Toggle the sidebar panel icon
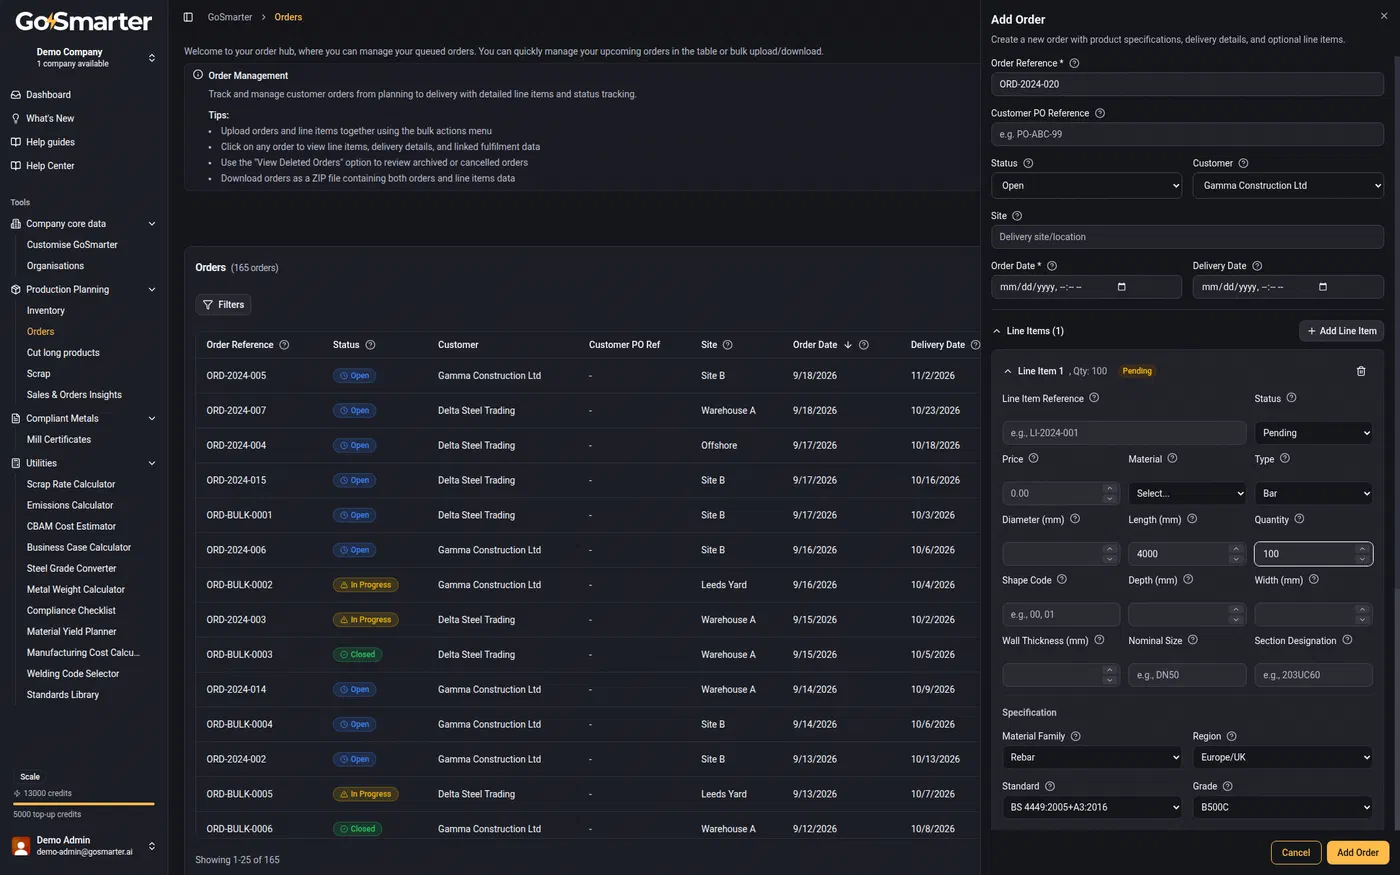Viewport: 1400px width, 875px height. click(x=188, y=17)
